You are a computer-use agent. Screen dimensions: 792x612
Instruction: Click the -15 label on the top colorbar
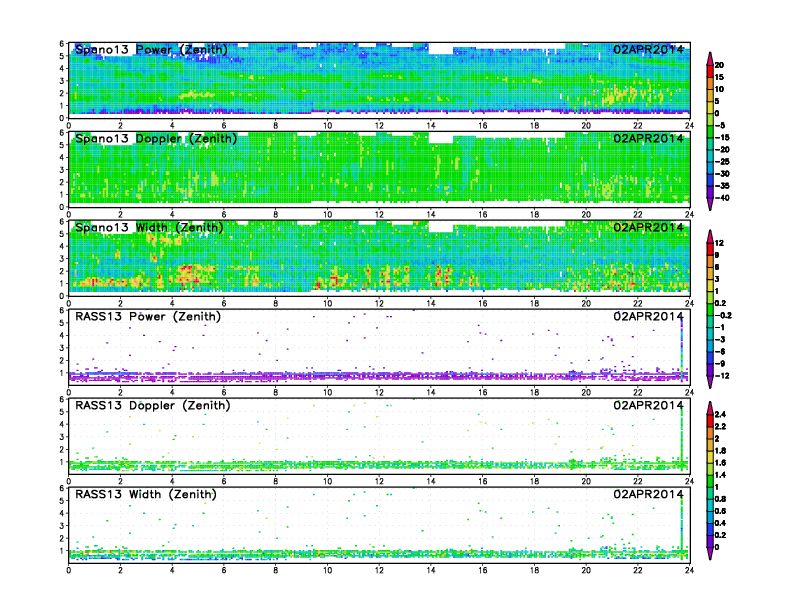pos(722,137)
